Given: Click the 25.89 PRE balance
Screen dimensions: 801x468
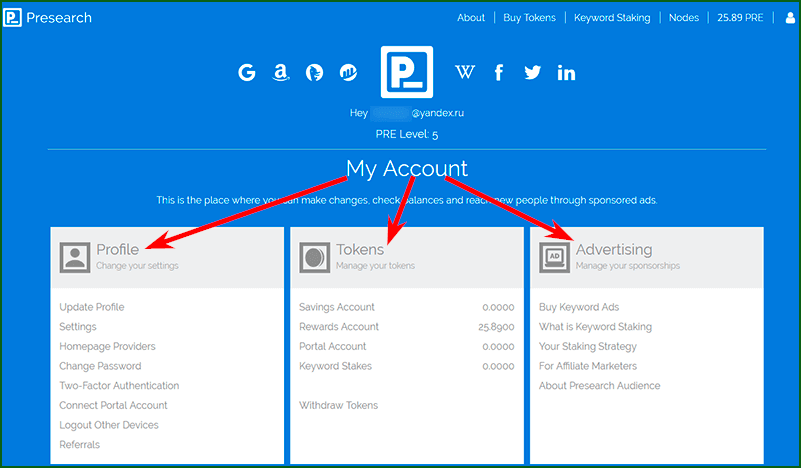Looking at the screenshot, I should (x=740, y=18).
